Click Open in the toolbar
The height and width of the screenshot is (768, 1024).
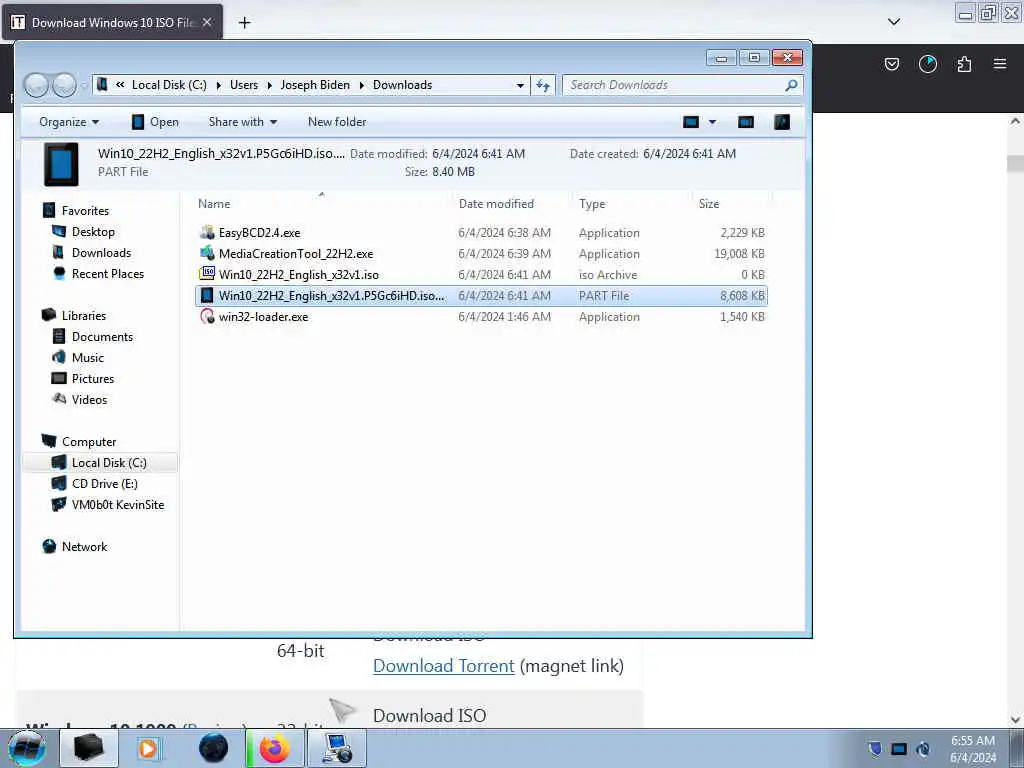[155, 122]
